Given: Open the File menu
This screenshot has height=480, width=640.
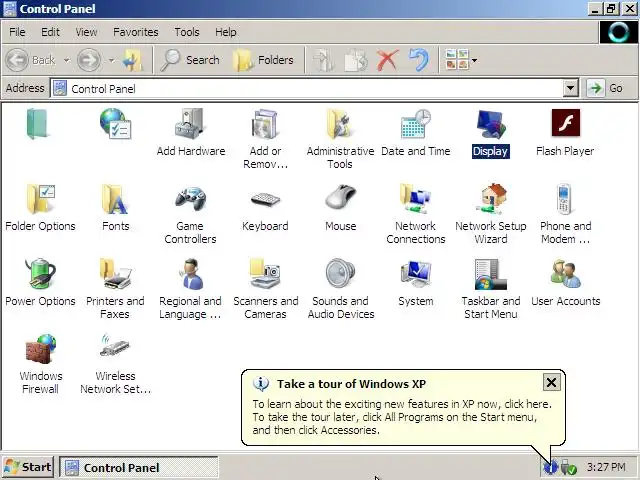Looking at the screenshot, I should pyautogui.click(x=17, y=32).
